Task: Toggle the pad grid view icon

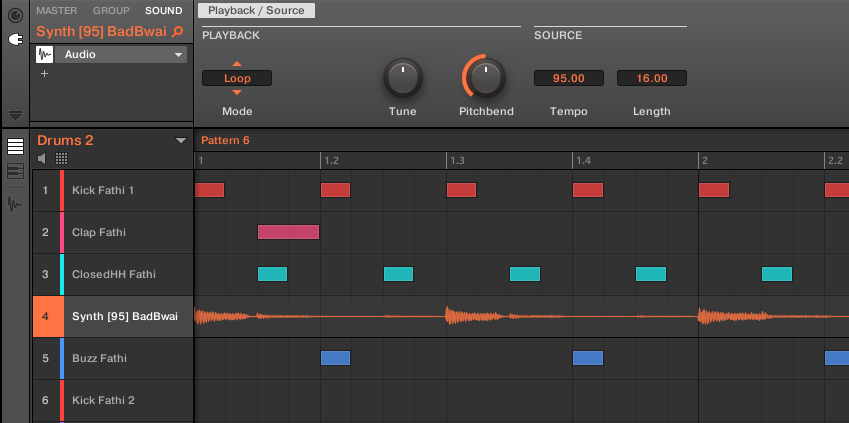Action: click(x=61, y=159)
